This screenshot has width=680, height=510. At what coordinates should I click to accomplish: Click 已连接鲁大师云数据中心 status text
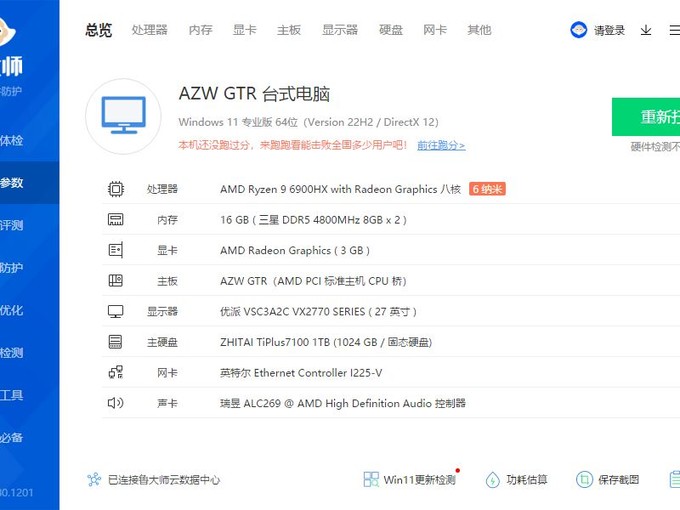click(x=164, y=480)
